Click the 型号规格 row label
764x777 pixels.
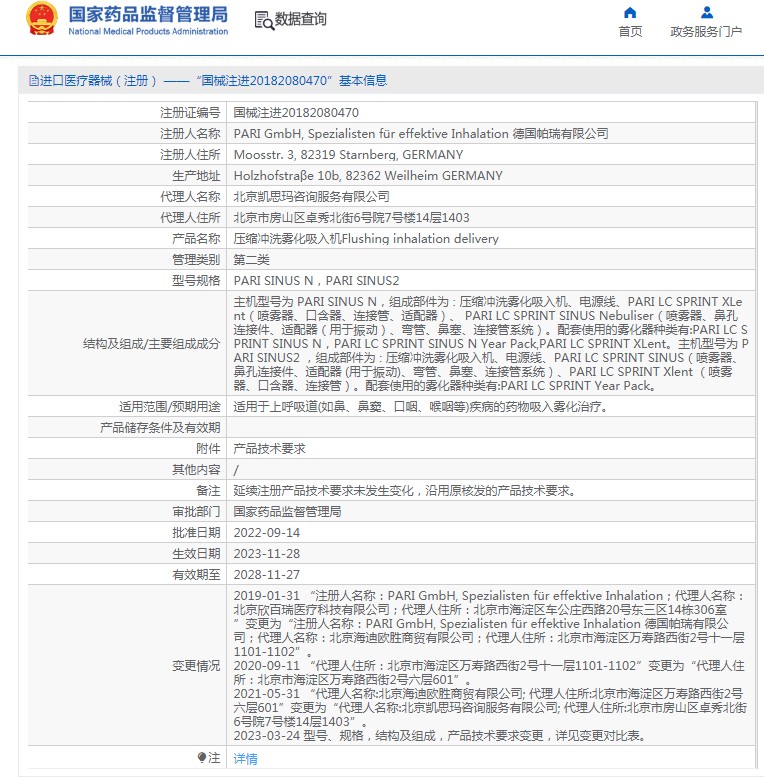pos(196,280)
